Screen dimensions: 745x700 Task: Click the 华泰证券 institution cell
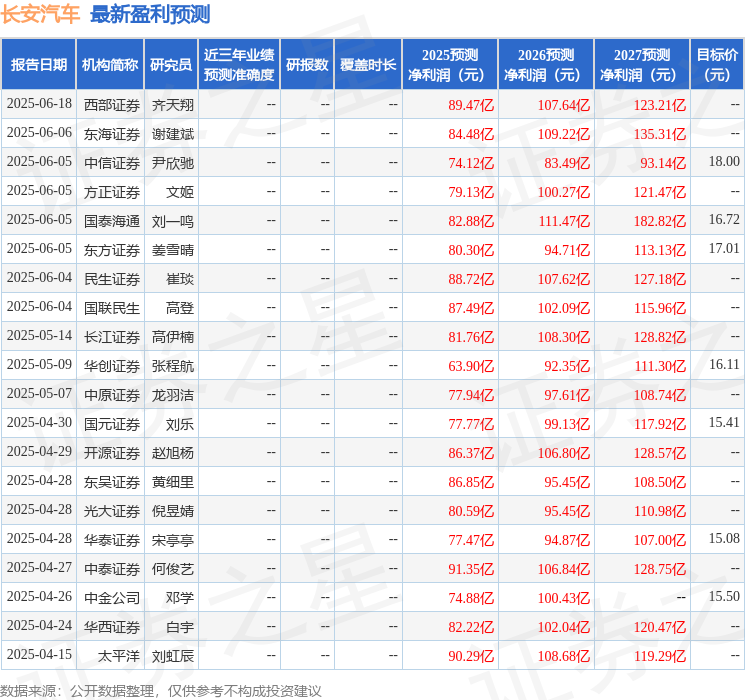[x=112, y=540]
